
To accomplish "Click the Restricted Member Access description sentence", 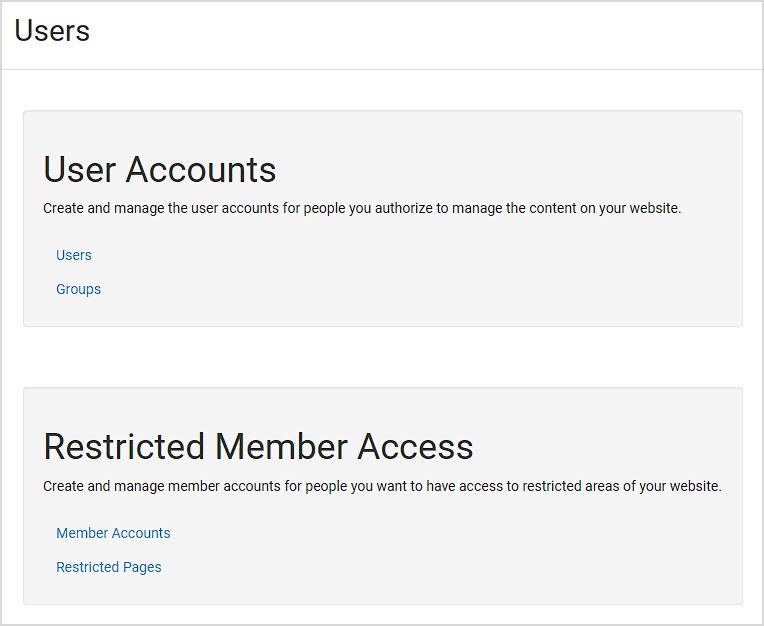I will 382,486.
